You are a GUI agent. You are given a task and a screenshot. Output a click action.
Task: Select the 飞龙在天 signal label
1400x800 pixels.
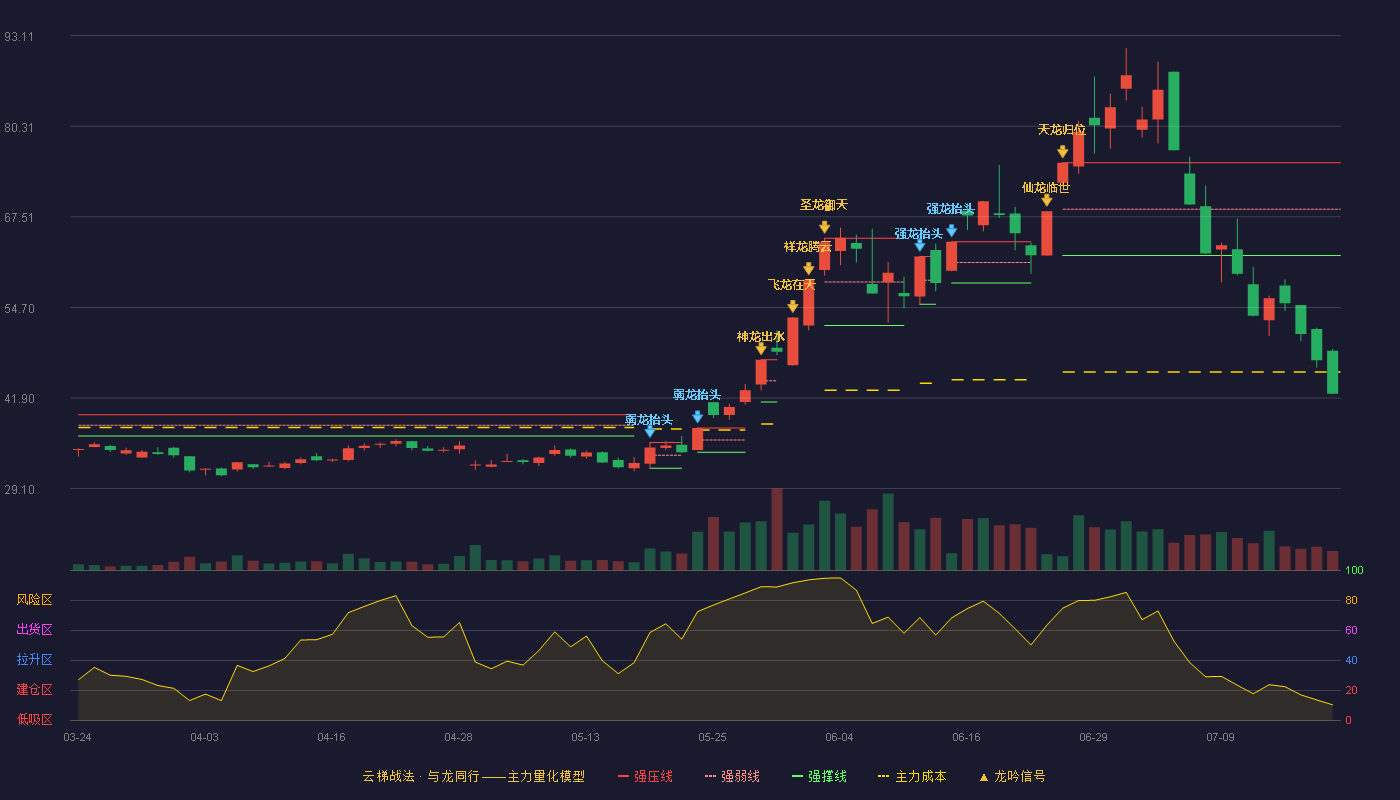point(793,285)
